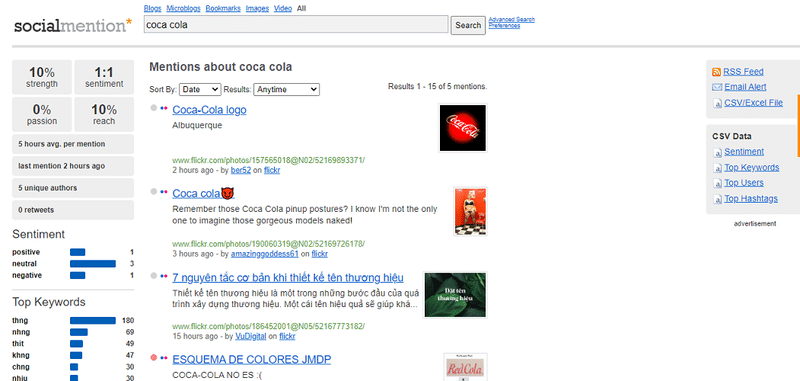Open the ESQUEMA DE COLORES JMDP link
Screen dimensions: 800x381
point(252,360)
